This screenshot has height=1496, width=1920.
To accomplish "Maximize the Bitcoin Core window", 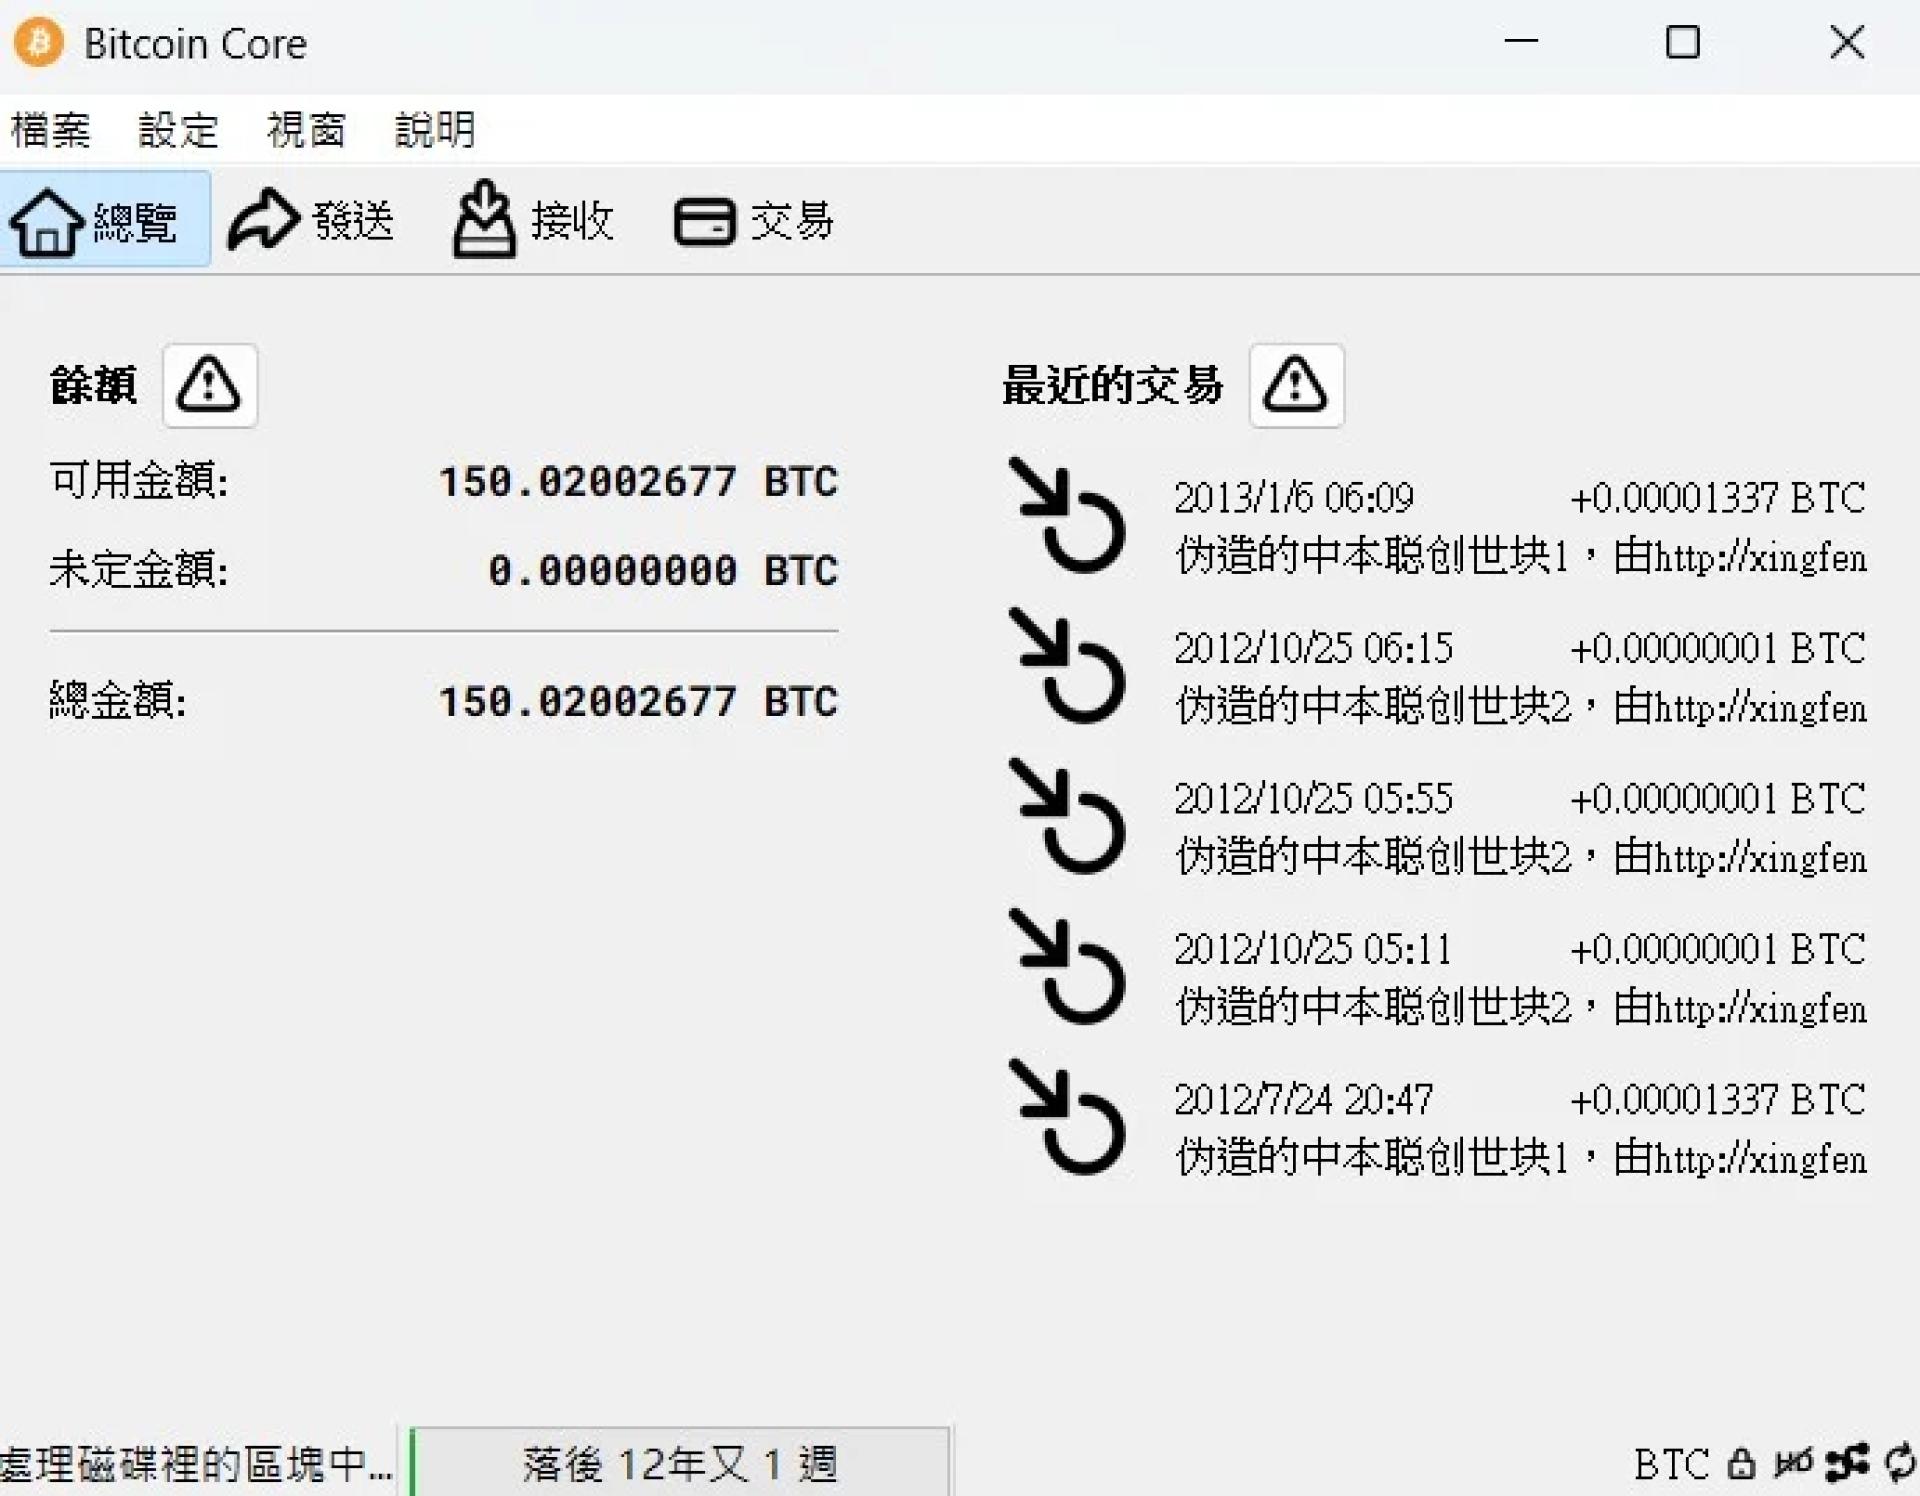I will click(1683, 42).
